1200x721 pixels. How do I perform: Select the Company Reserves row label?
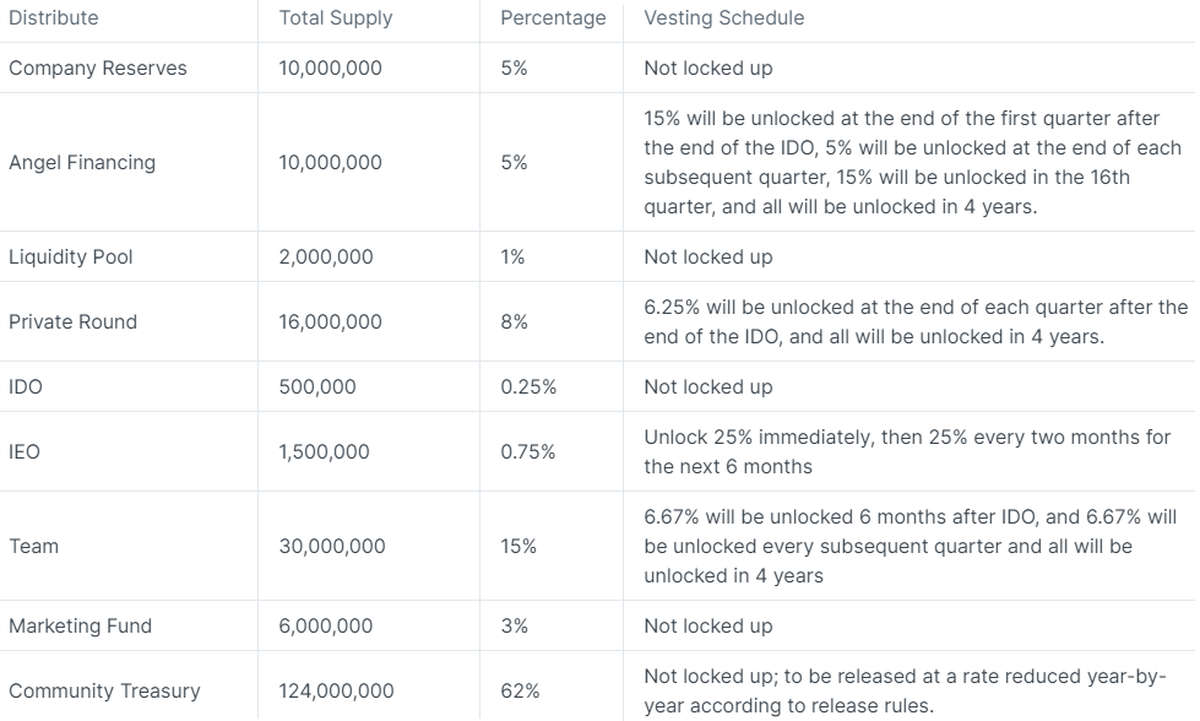click(98, 68)
